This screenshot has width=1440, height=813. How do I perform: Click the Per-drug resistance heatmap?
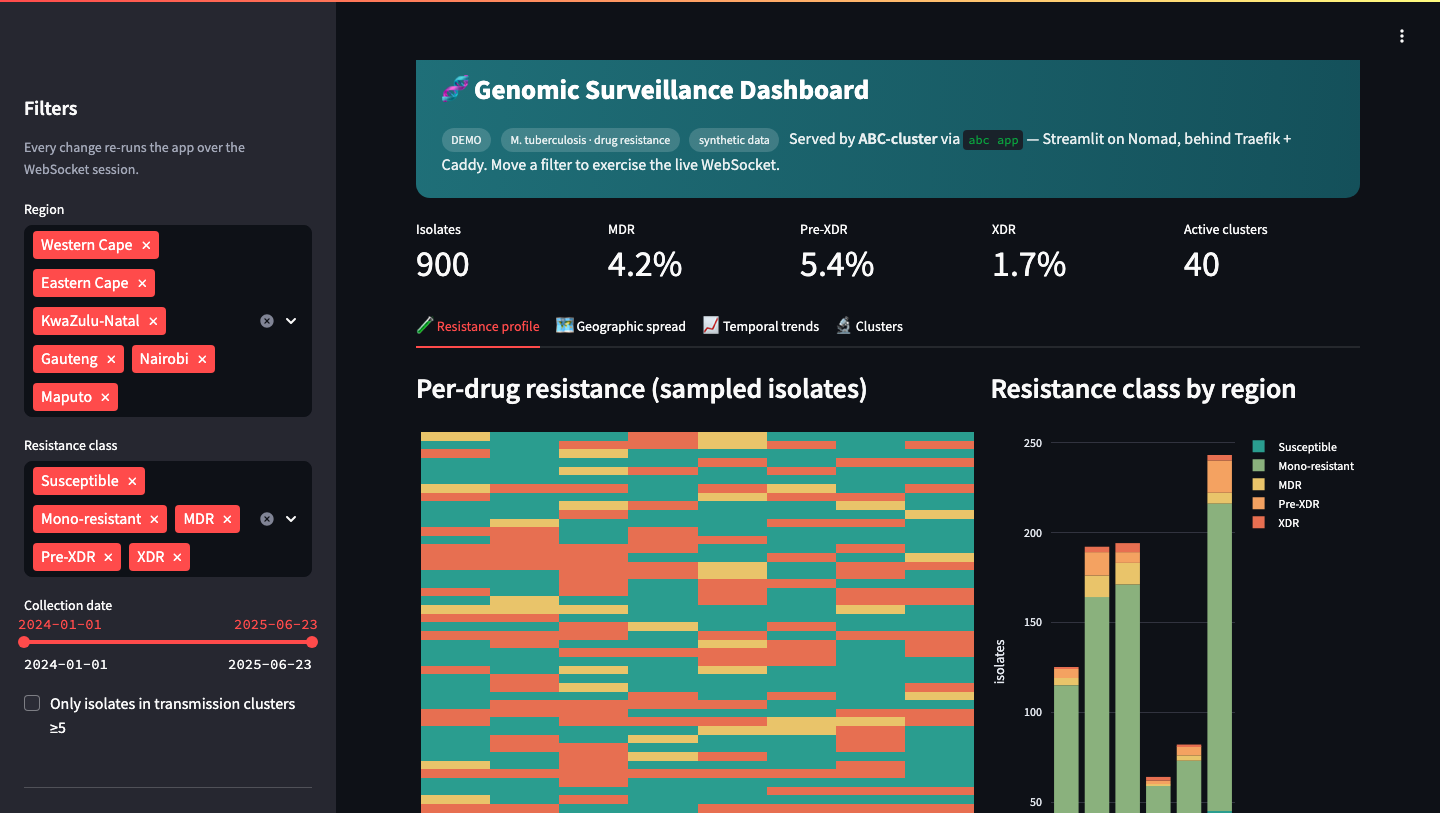tap(697, 622)
